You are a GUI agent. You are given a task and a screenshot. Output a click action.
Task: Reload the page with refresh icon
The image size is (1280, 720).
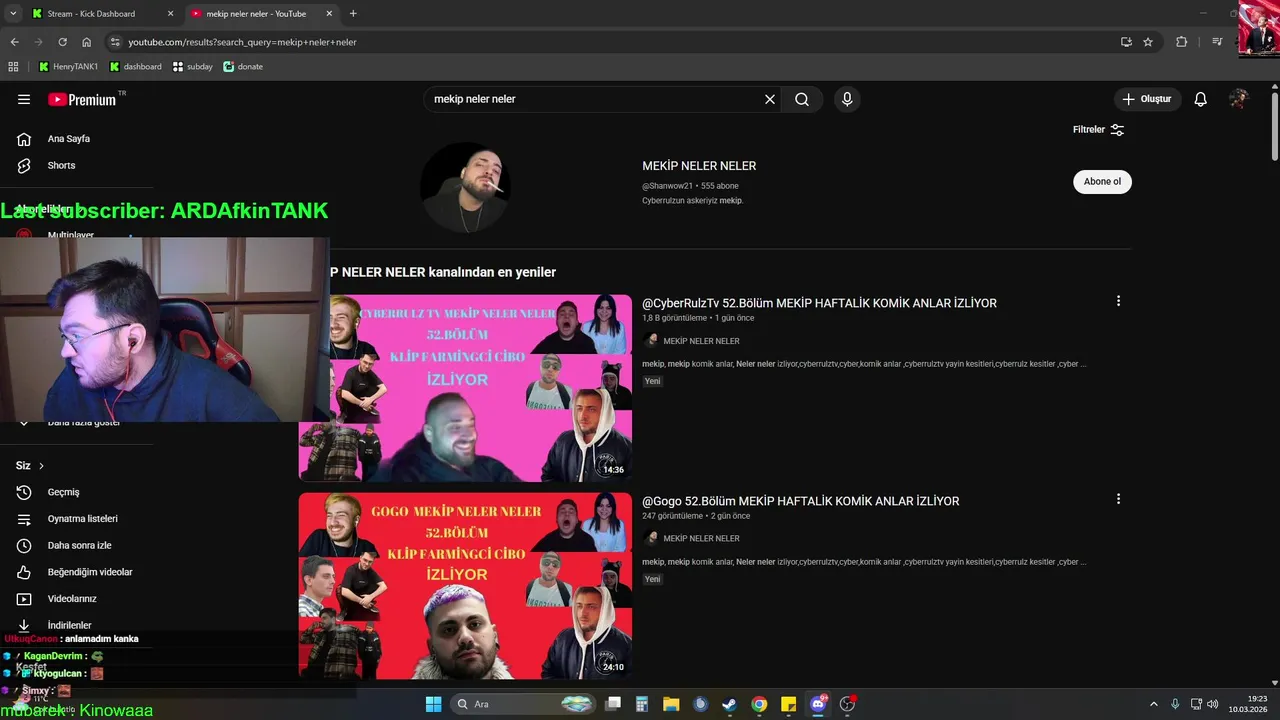(62, 42)
